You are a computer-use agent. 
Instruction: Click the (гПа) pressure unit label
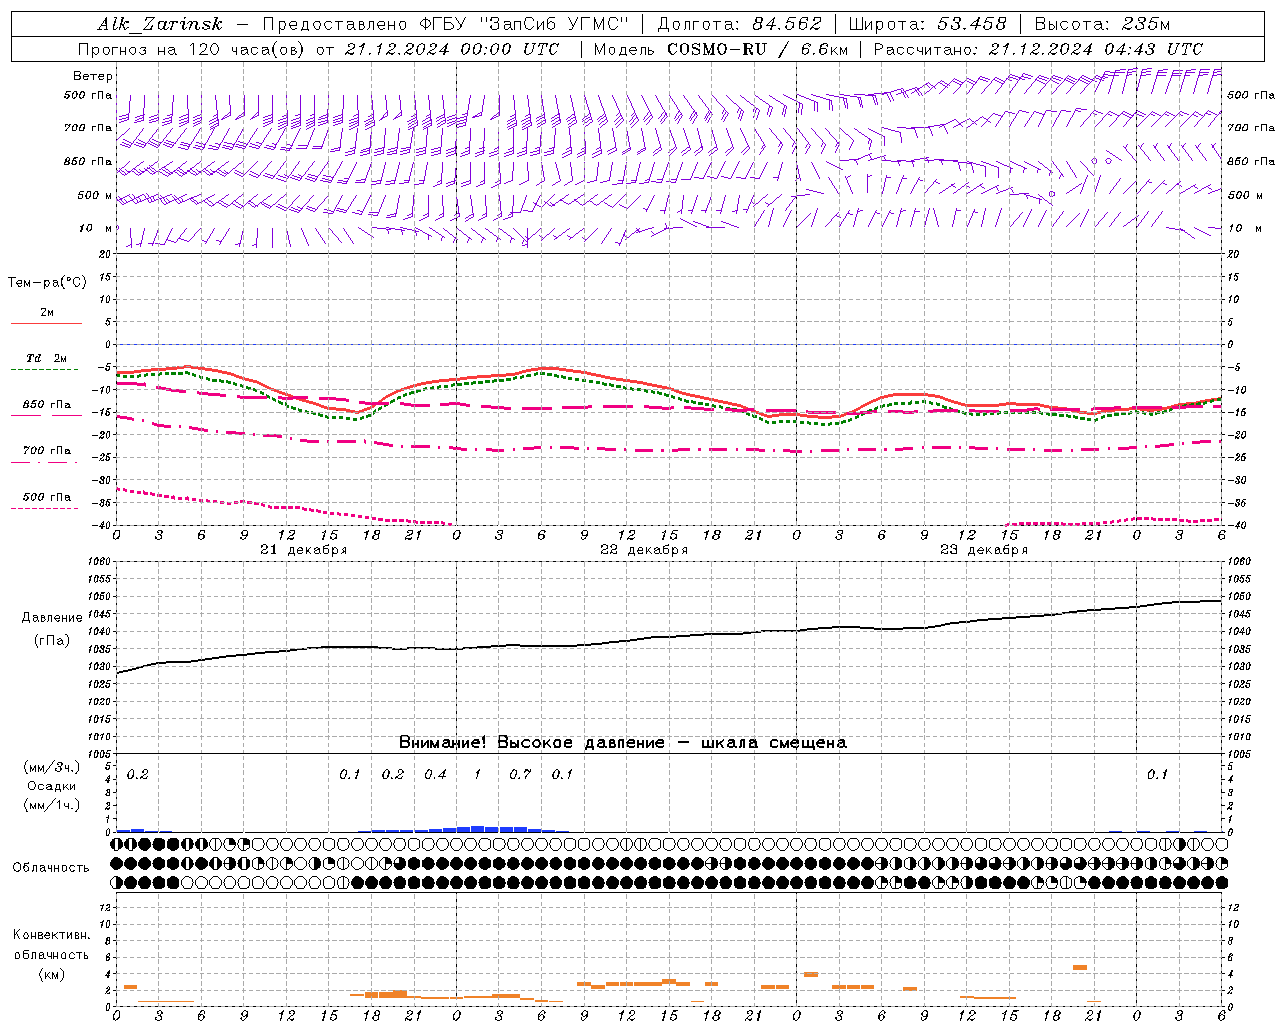(x=52, y=641)
